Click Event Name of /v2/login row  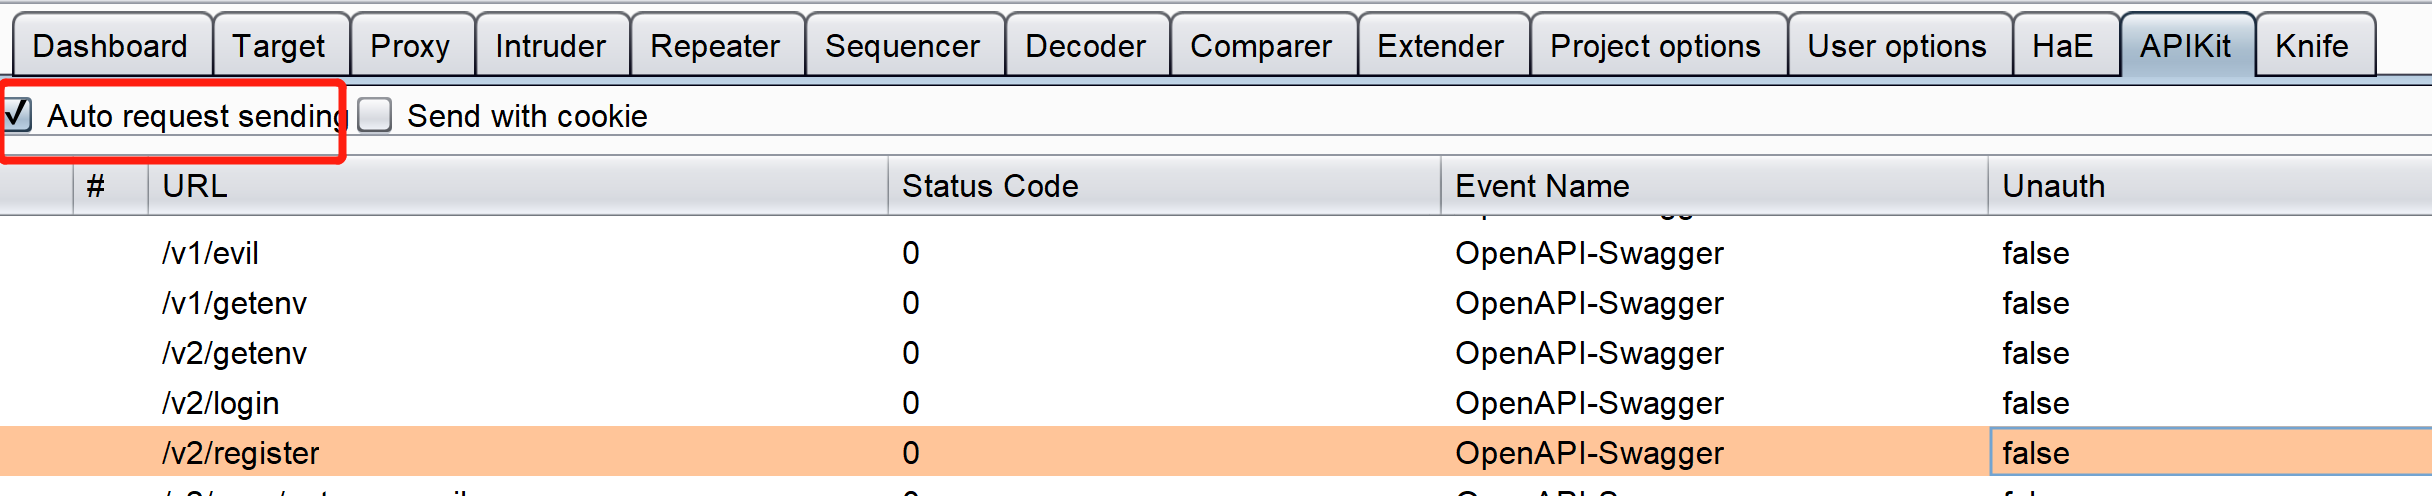click(1589, 403)
